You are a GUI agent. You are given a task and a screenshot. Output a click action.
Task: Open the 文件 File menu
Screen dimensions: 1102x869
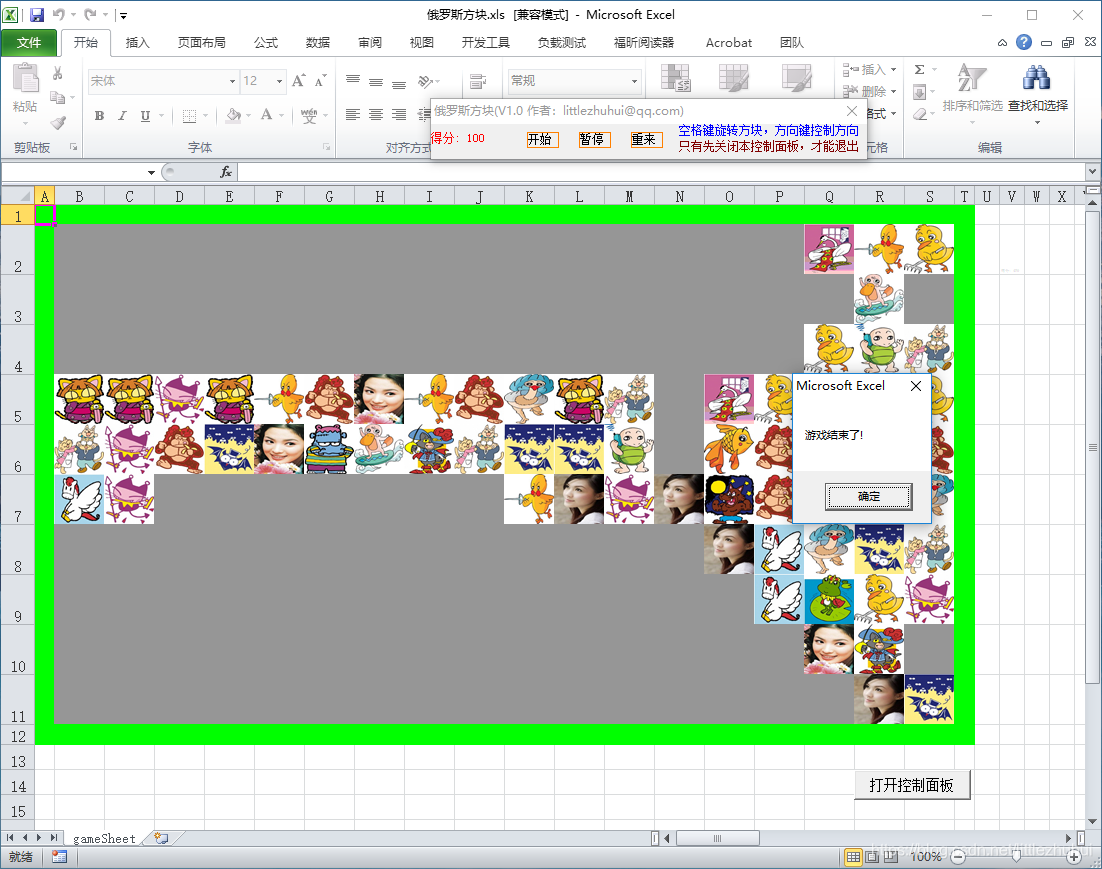[29, 43]
